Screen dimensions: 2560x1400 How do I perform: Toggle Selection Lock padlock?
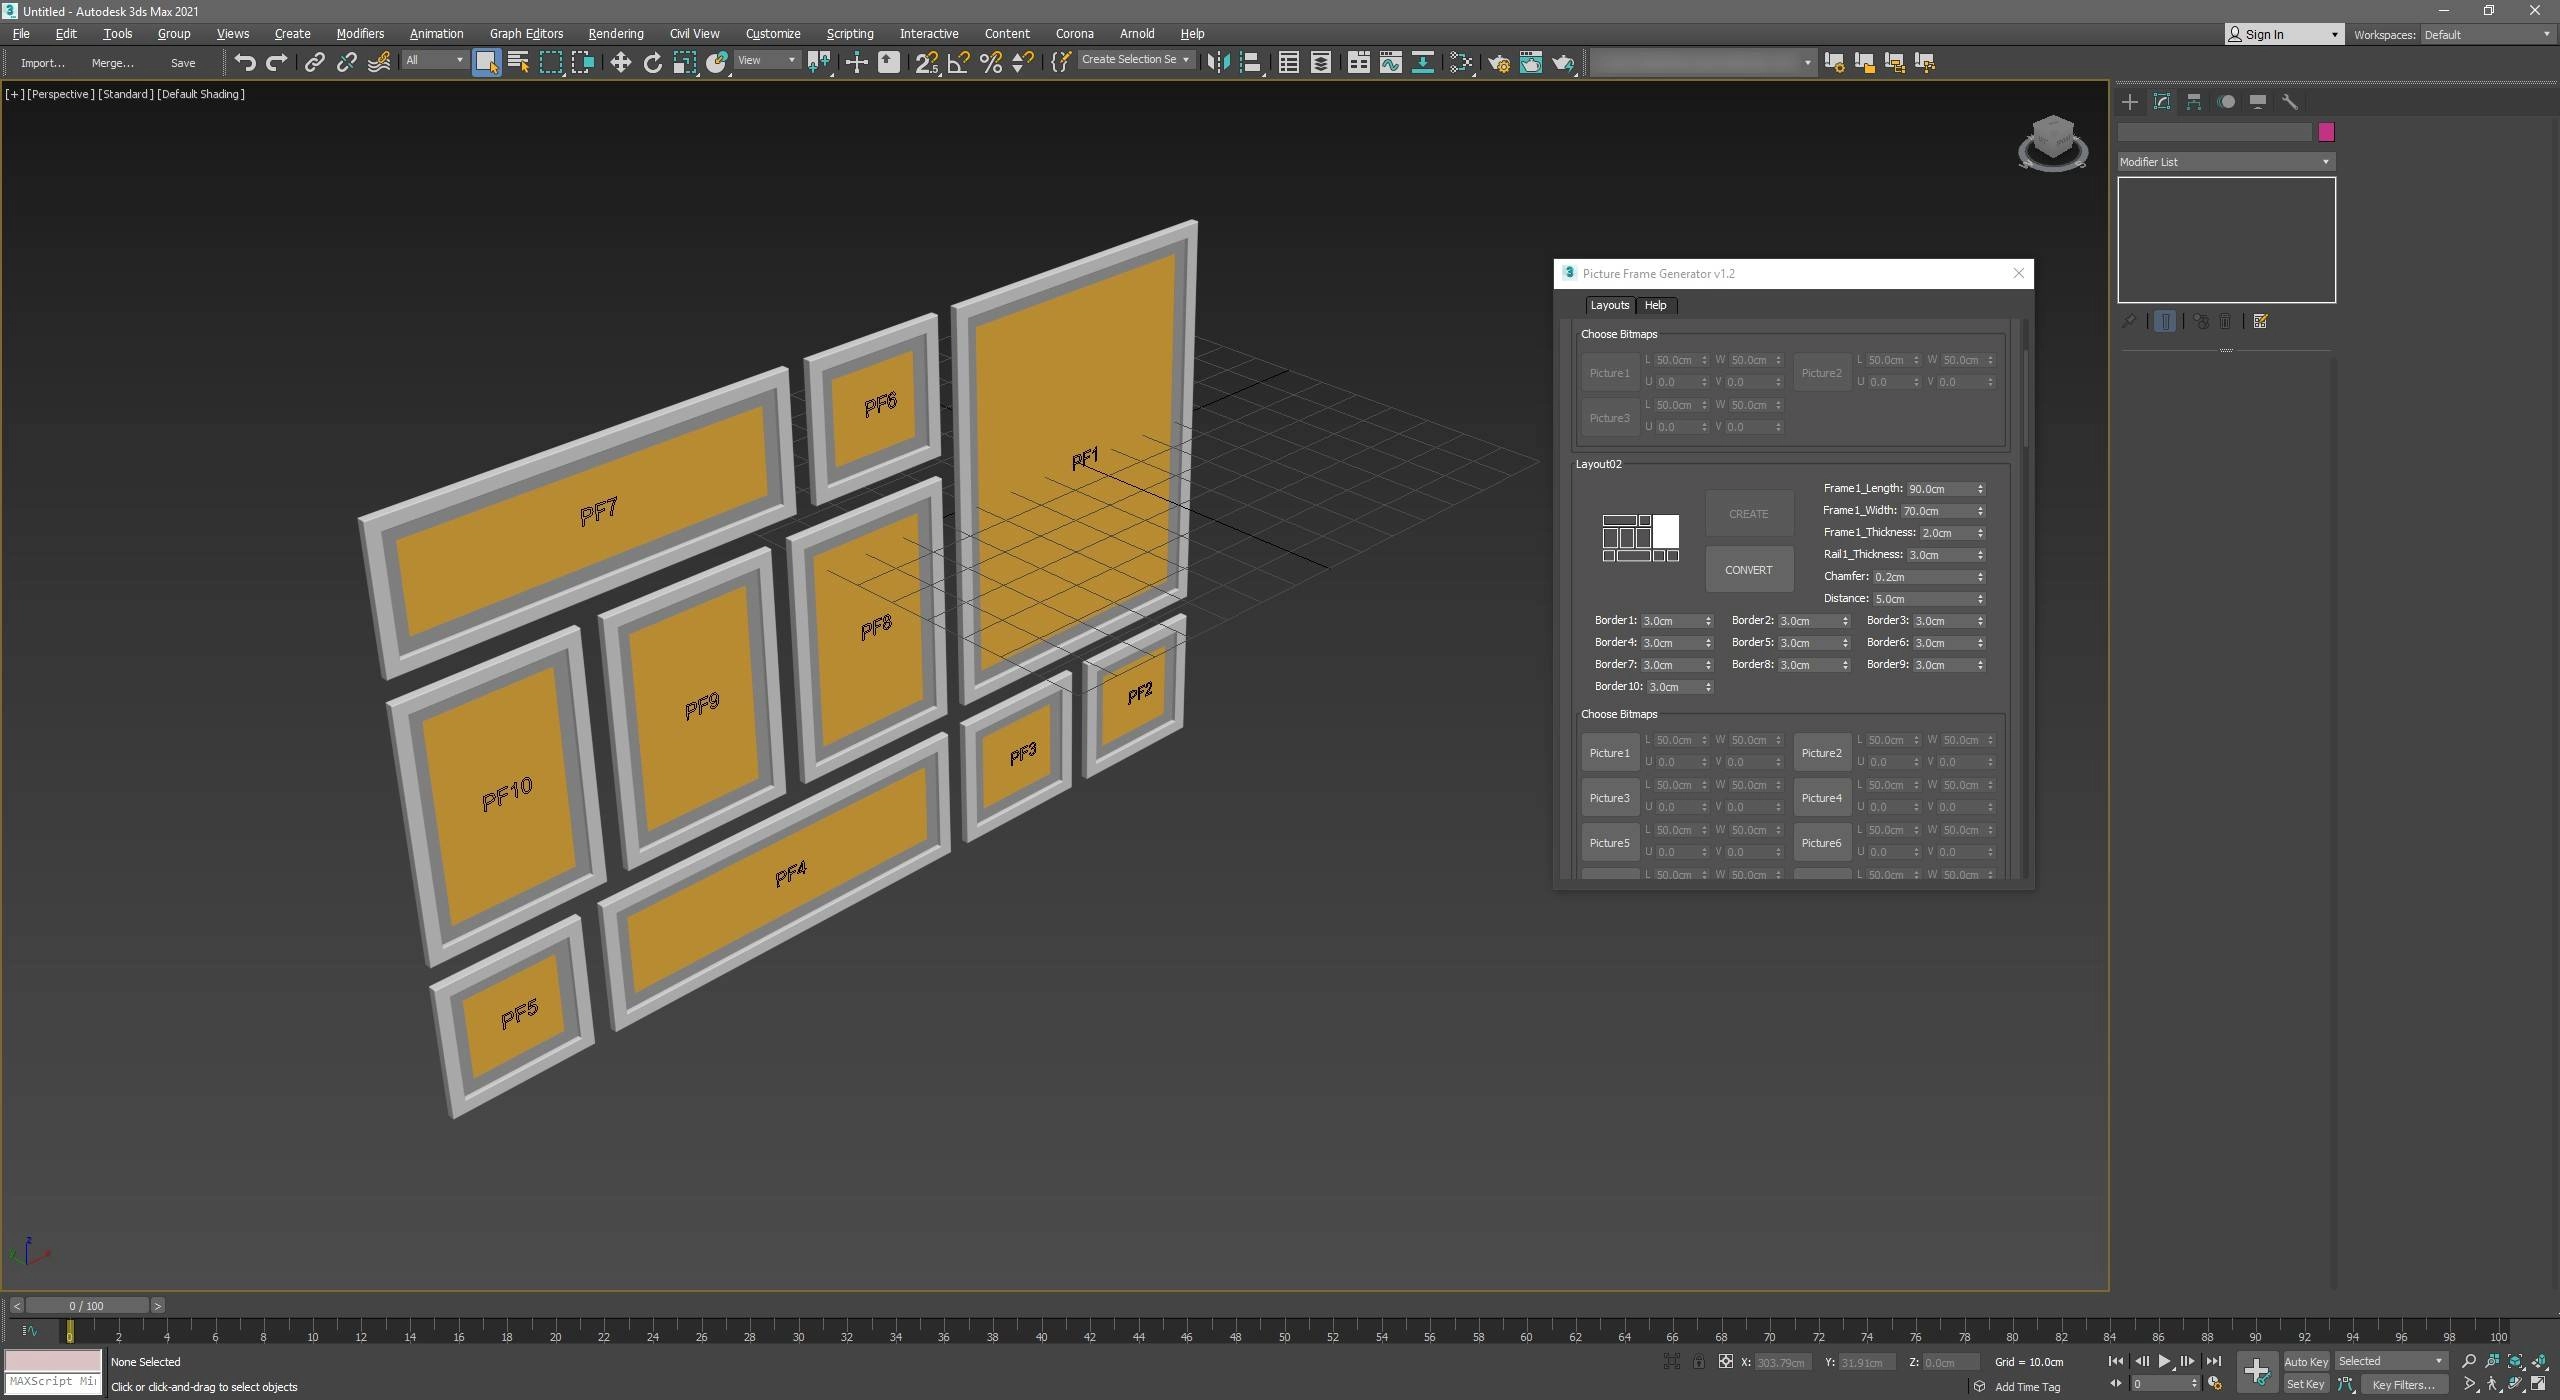1698,1361
